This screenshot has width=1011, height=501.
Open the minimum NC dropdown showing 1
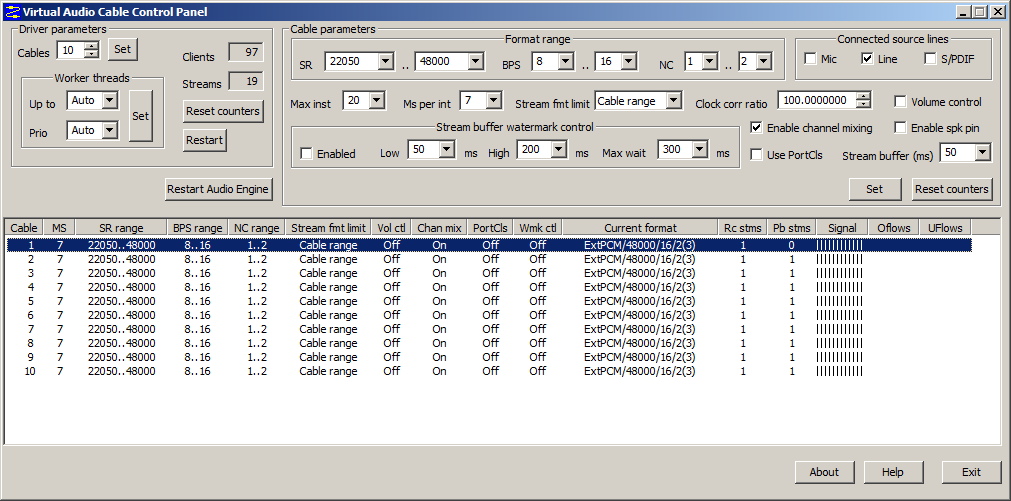[709, 62]
